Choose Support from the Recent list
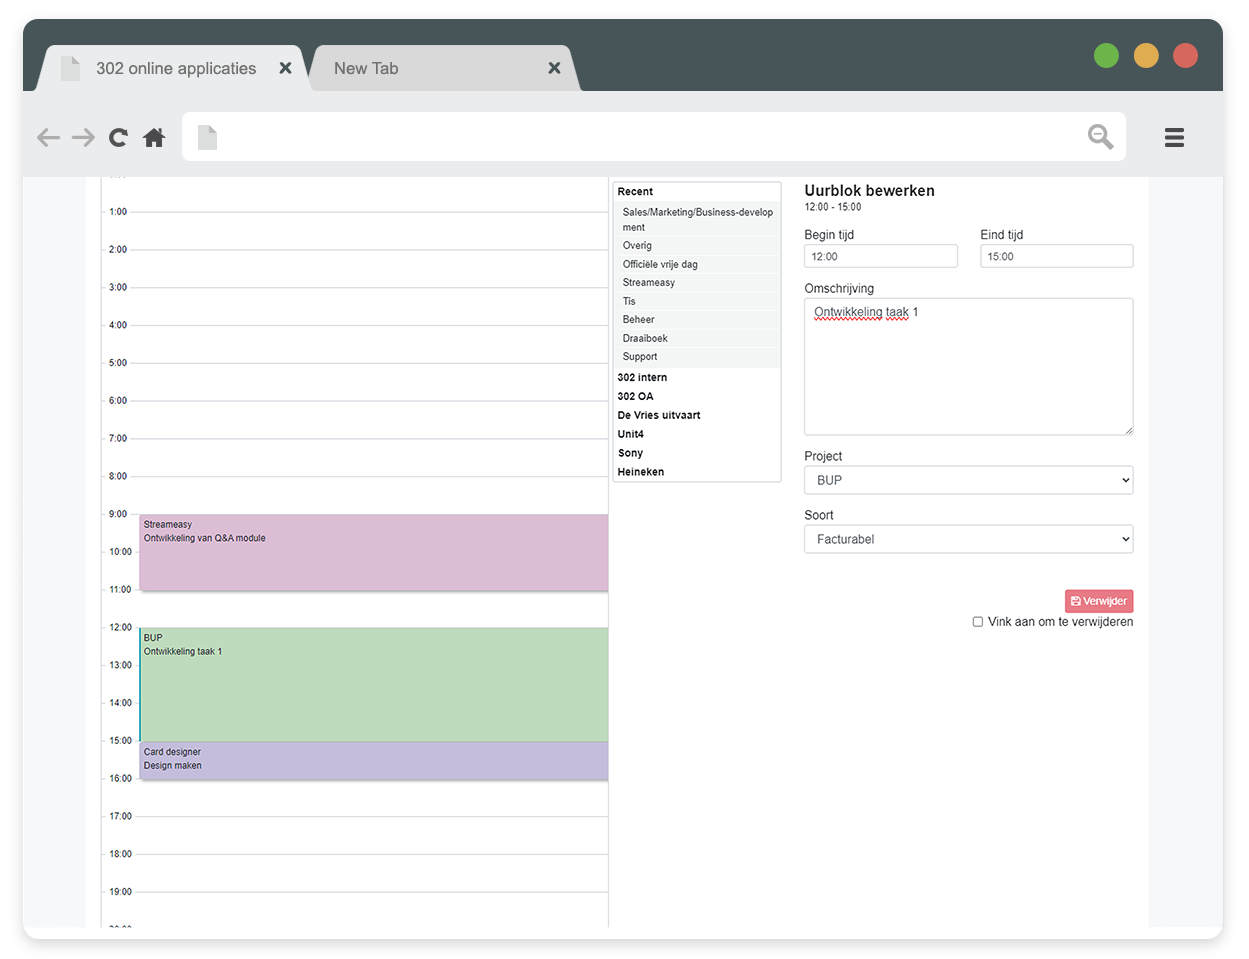 [697, 356]
